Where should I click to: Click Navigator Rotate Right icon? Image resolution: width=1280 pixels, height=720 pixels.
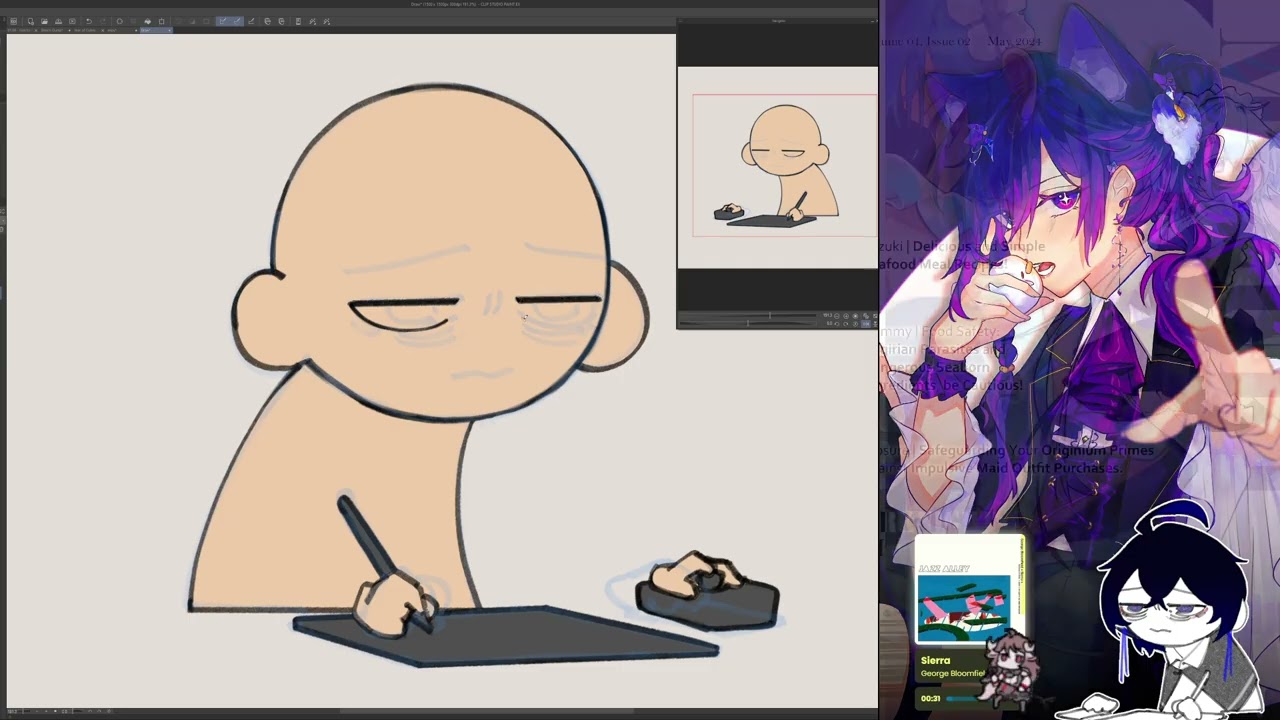click(846, 324)
